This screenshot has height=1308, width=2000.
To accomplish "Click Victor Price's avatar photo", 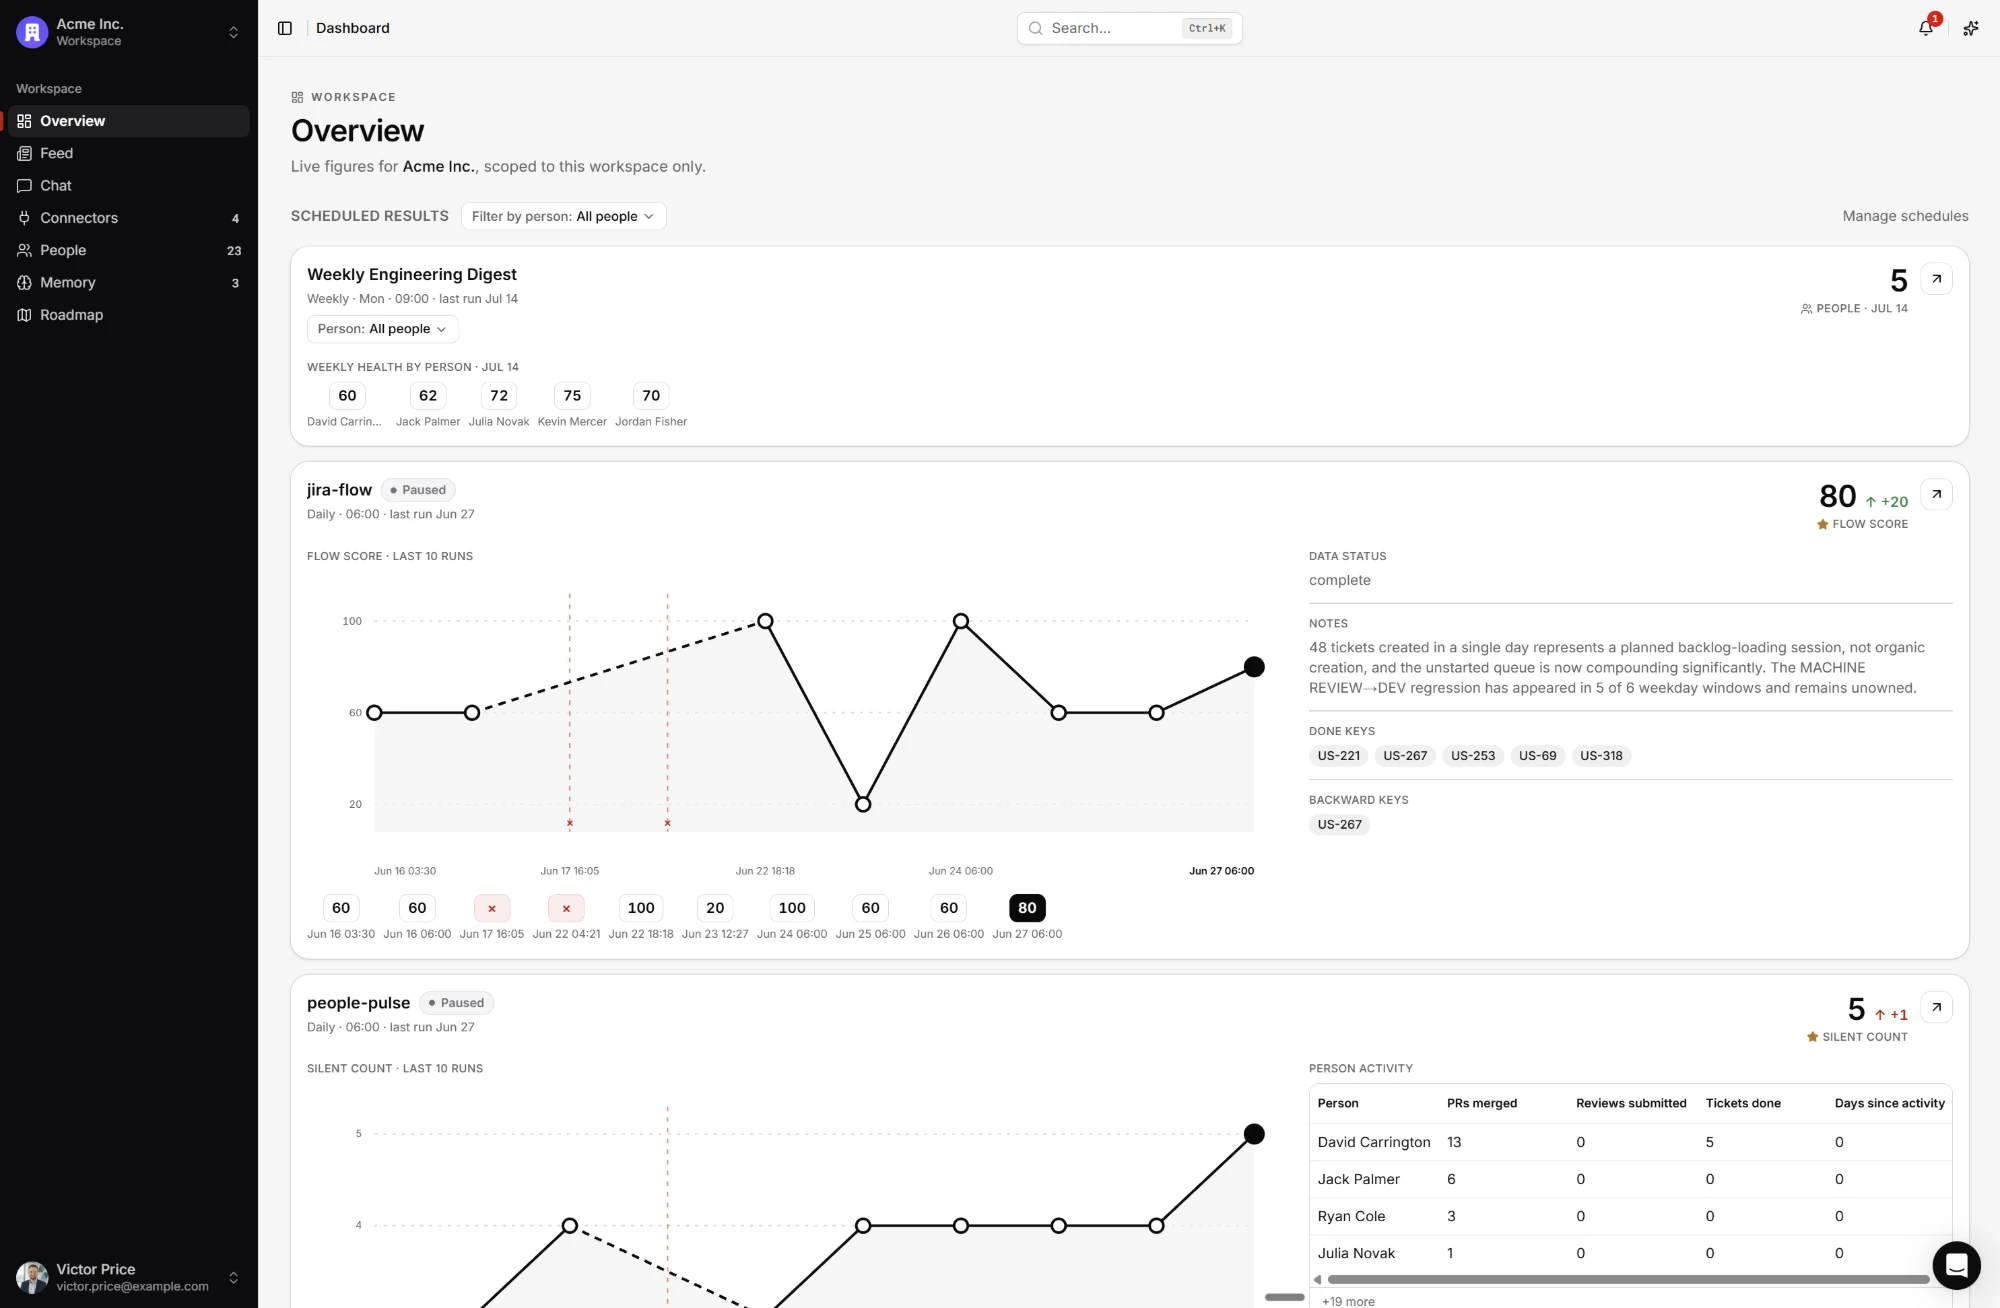I will point(32,1277).
